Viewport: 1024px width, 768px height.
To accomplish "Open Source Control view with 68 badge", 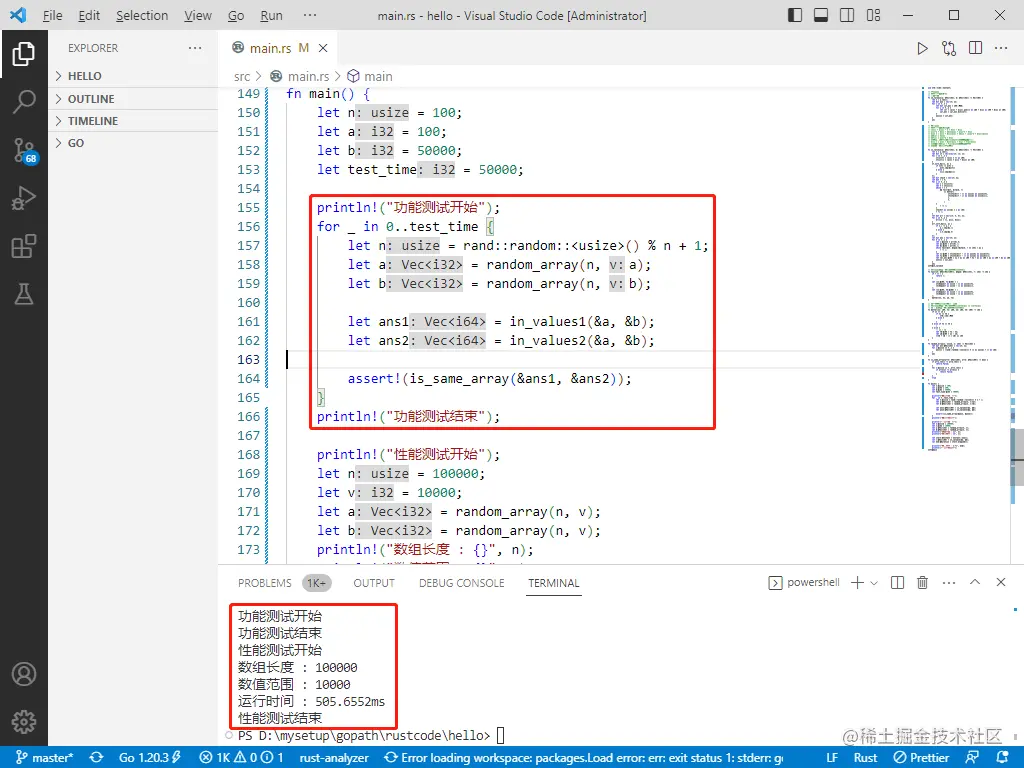I will (x=24, y=150).
